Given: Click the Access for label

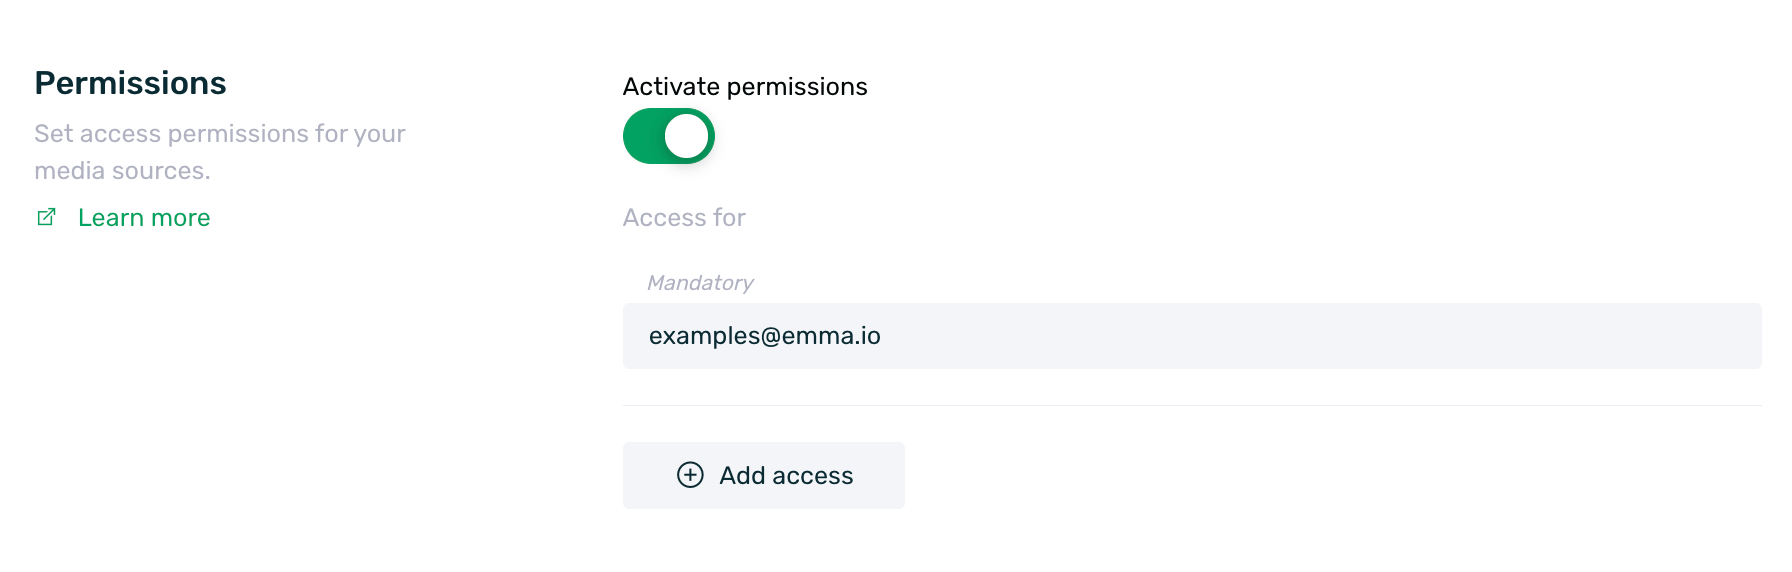Looking at the screenshot, I should click(x=684, y=218).
